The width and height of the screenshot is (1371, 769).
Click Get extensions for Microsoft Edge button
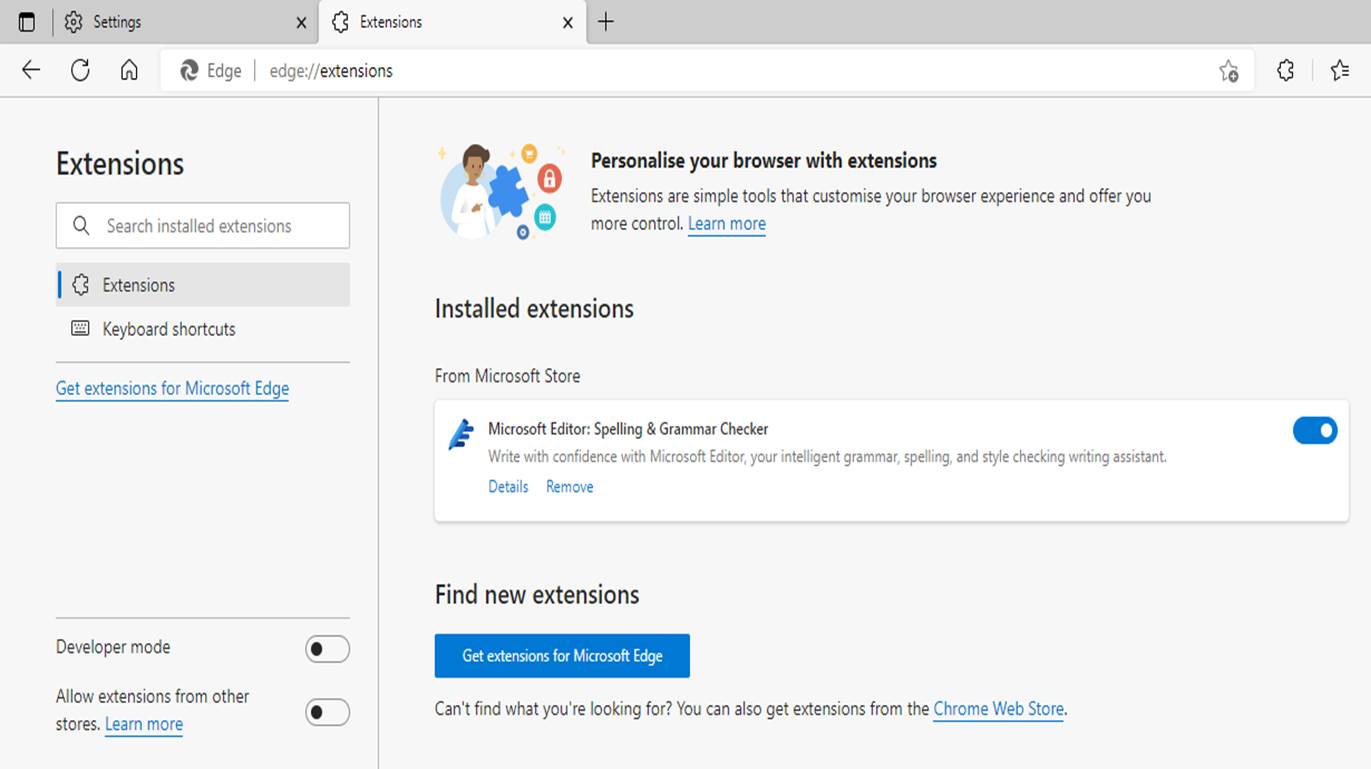[561, 655]
